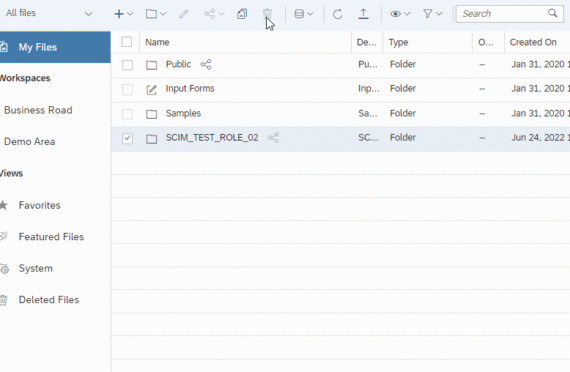Expand the arrow beside the folder icon
Image resolution: width=570 pixels, height=372 pixels.
[x=163, y=14]
